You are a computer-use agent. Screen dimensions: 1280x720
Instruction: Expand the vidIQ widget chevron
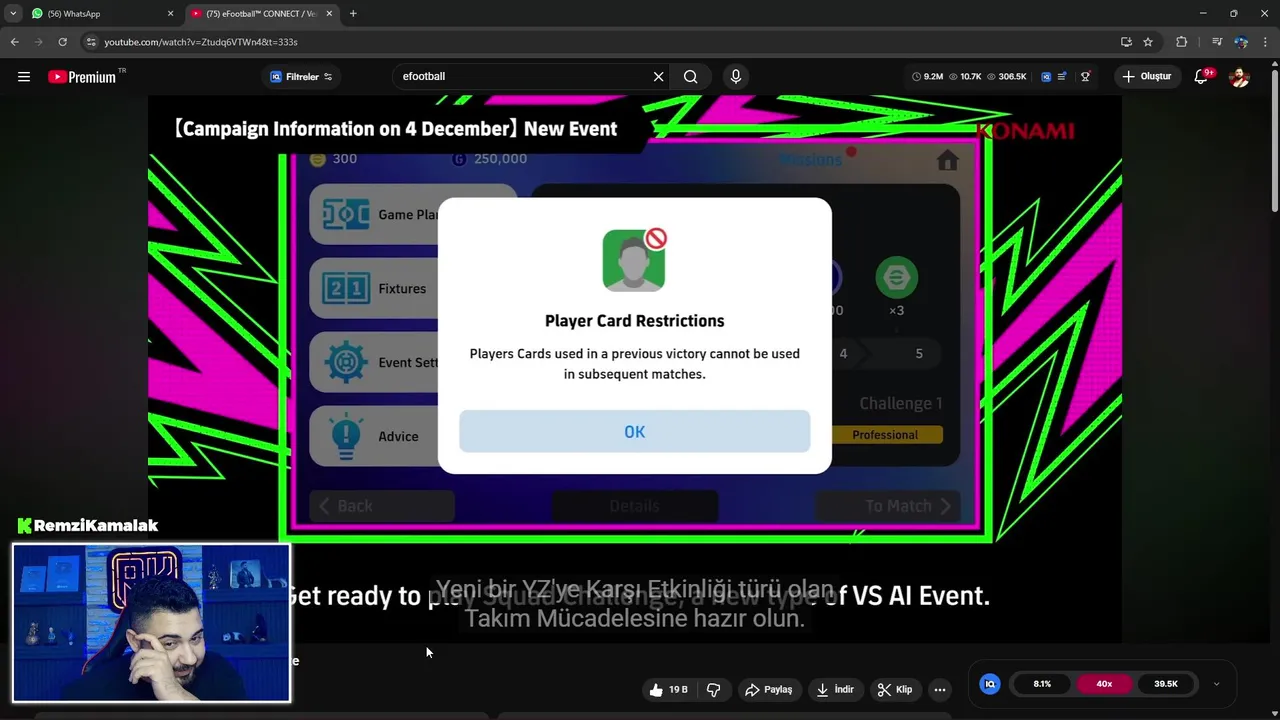click(1216, 684)
